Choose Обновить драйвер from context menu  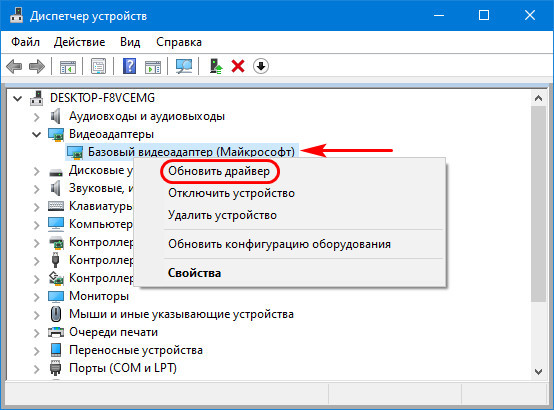[x=219, y=171]
